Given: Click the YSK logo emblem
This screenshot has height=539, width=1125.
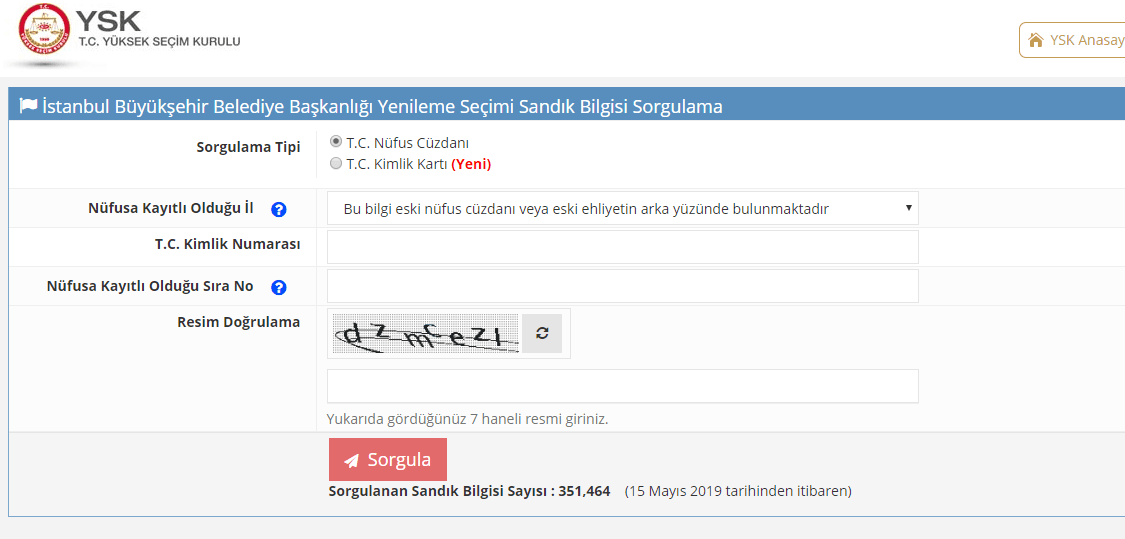Looking at the screenshot, I should pyautogui.click(x=44, y=30).
